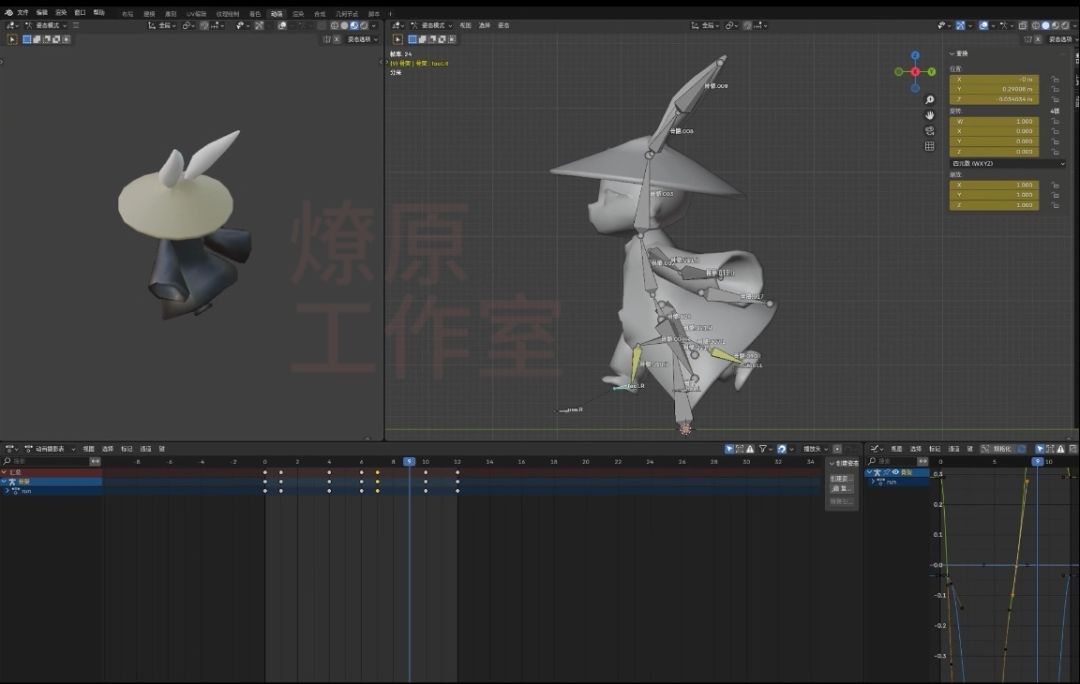The width and height of the screenshot is (1080, 684).
Task: Click the green Y axis gizmo ball
Action: tap(931, 72)
